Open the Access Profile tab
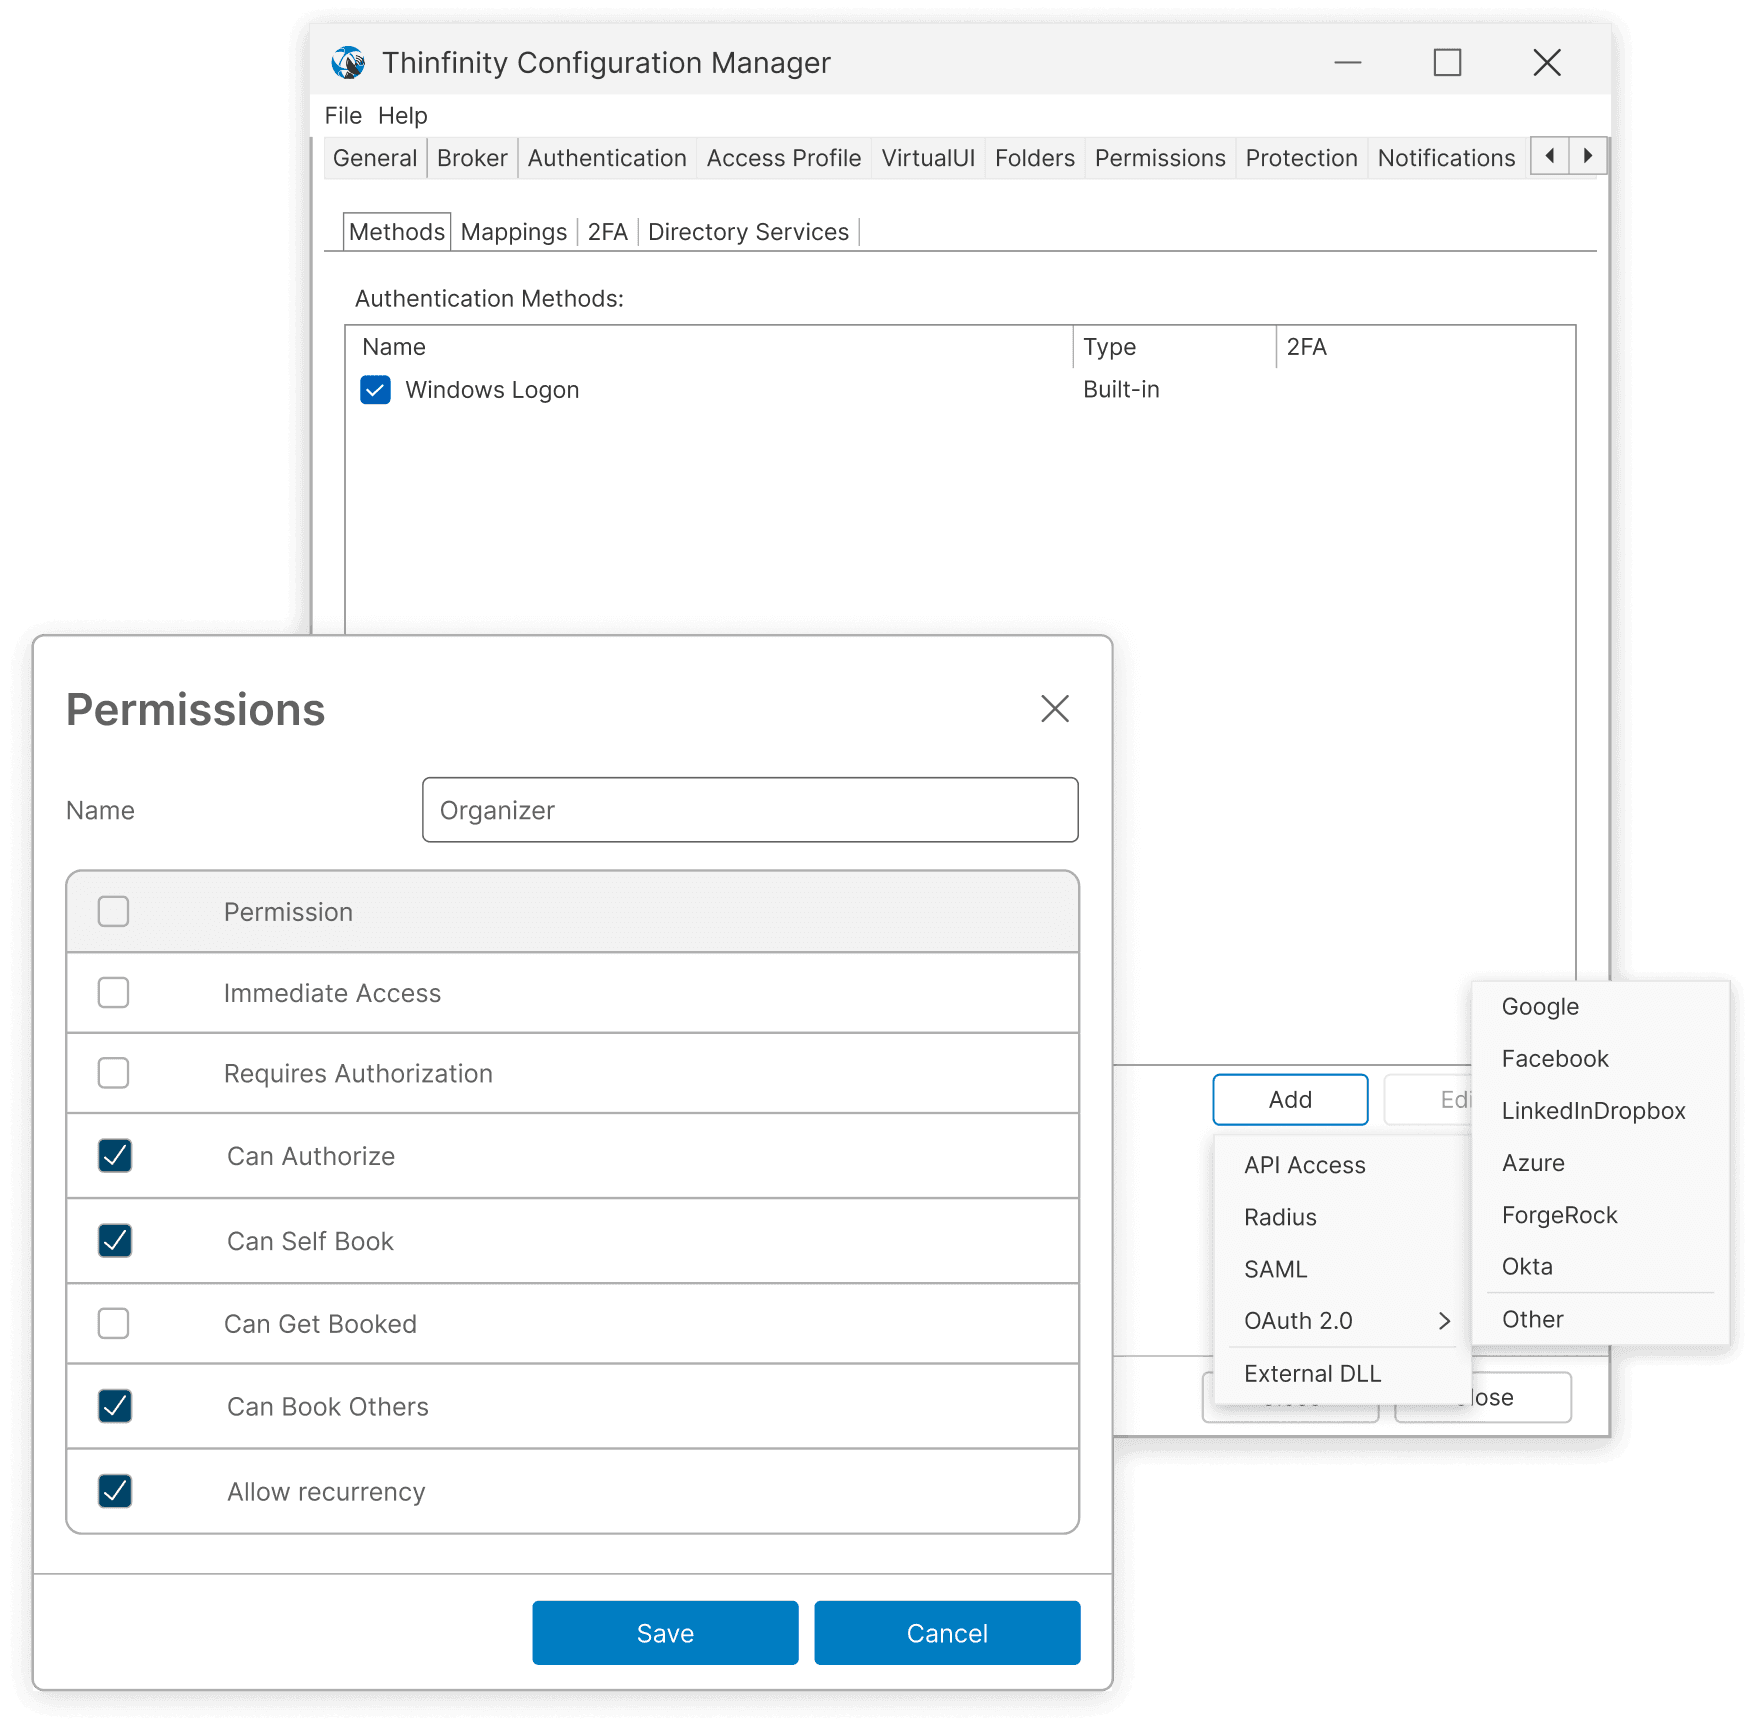This screenshot has width=1751, height=1730. click(784, 158)
